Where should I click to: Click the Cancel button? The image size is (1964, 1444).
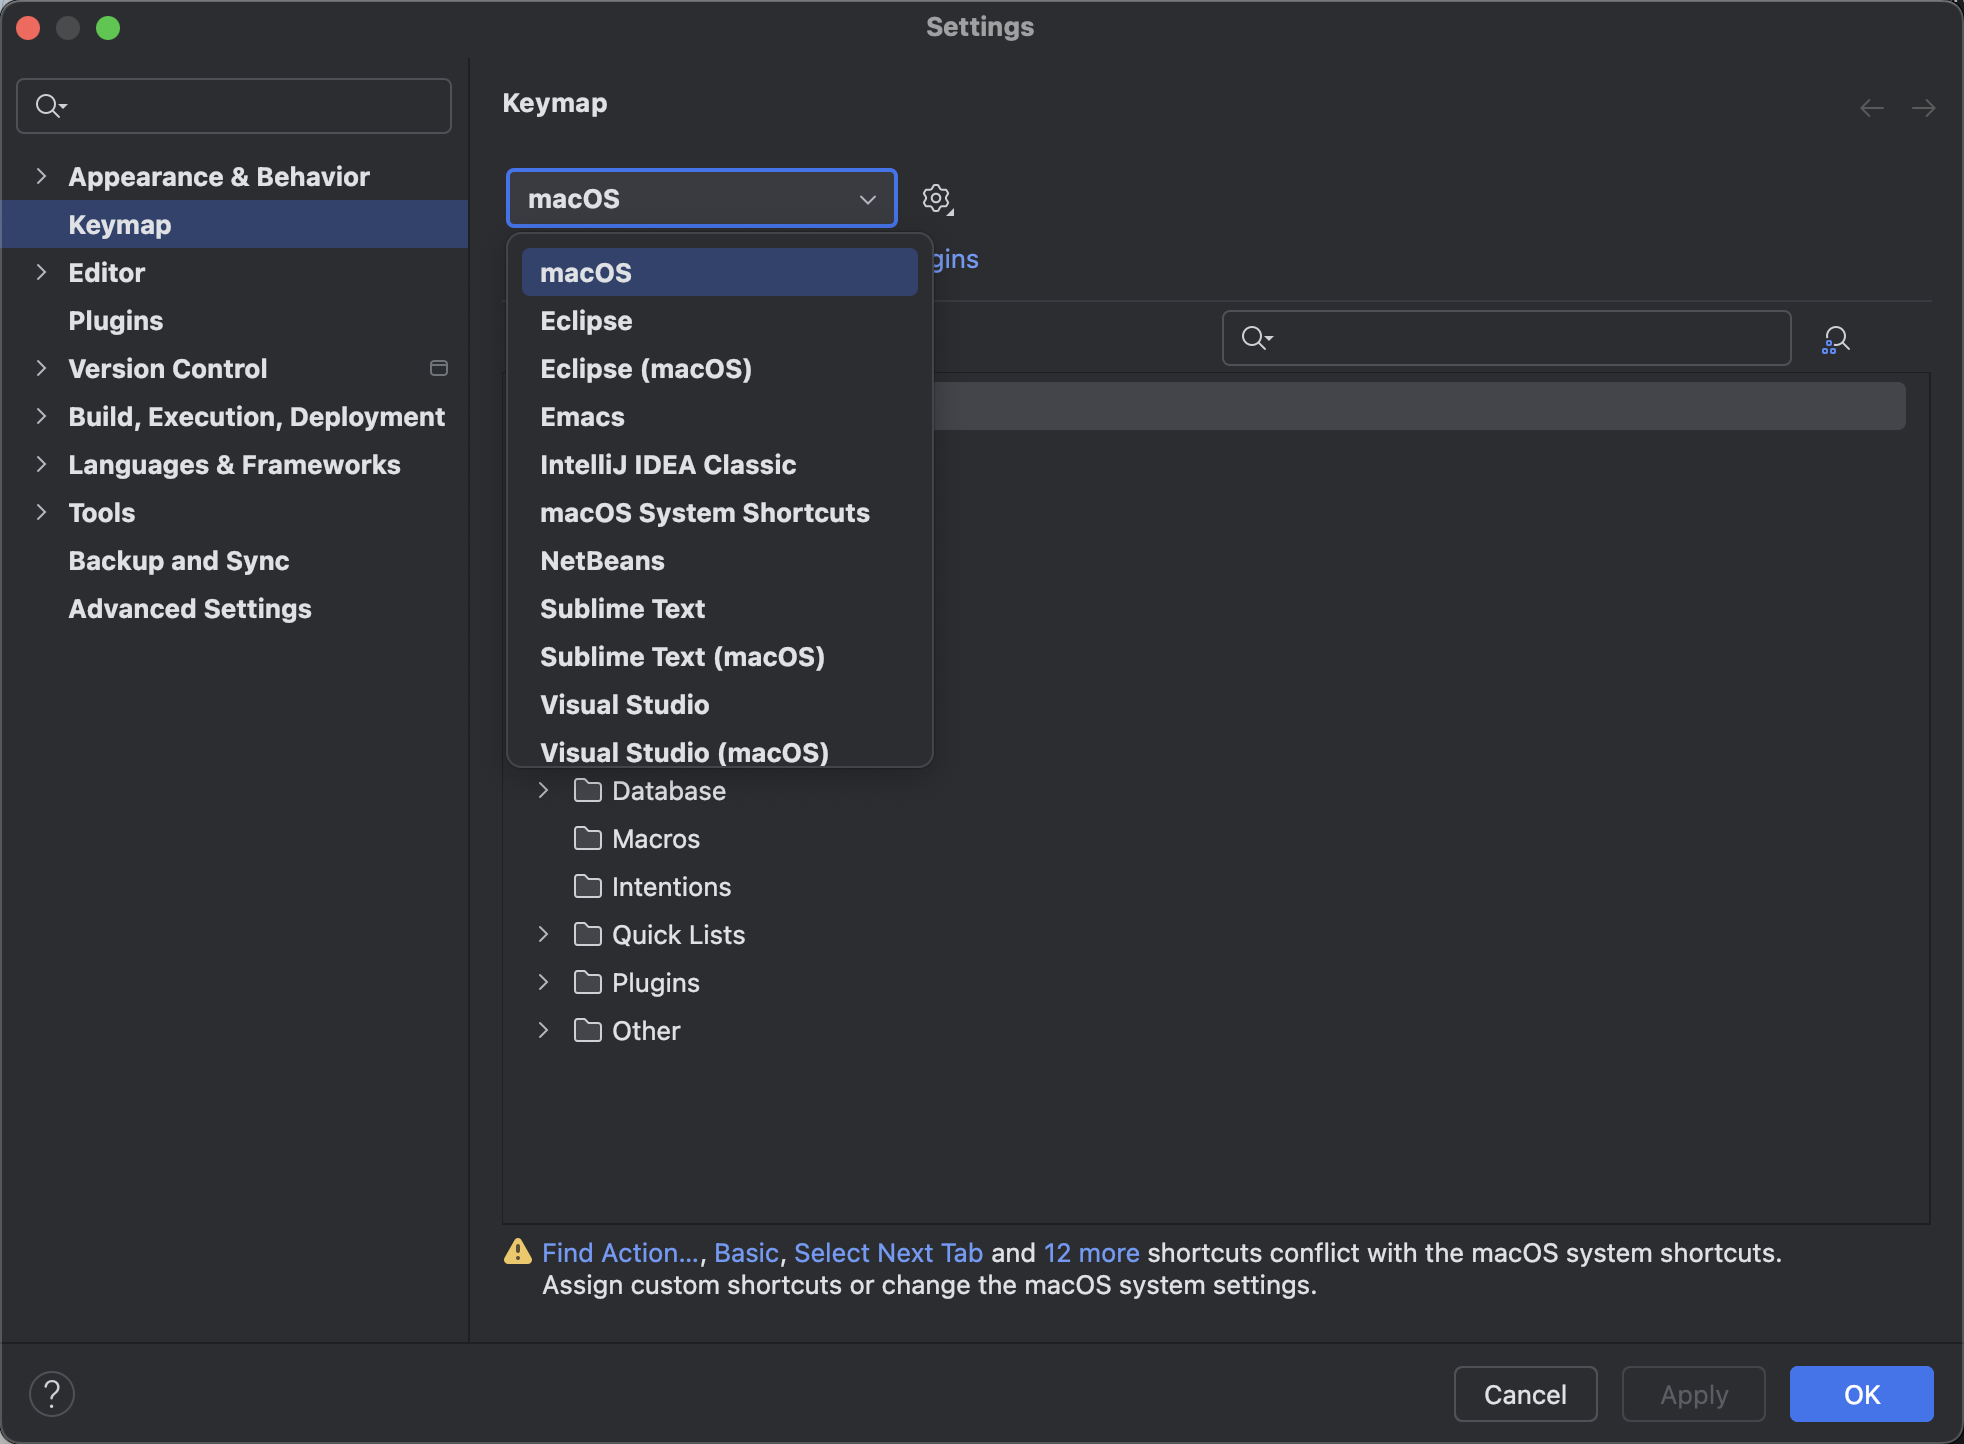pyautogui.click(x=1525, y=1394)
